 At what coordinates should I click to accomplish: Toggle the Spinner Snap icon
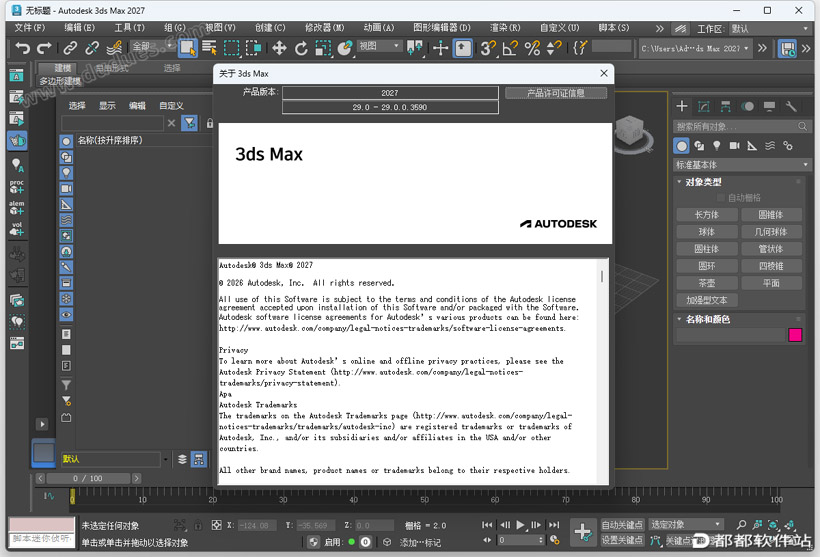click(x=554, y=48)
